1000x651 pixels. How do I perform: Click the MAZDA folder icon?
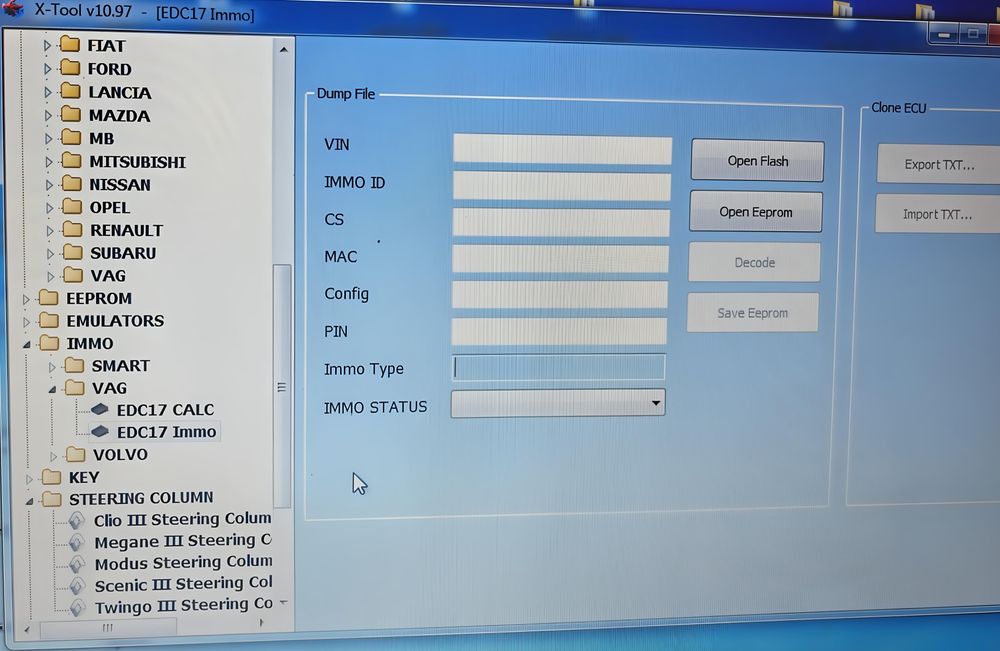pyautogui.click(x=71, y=114)
